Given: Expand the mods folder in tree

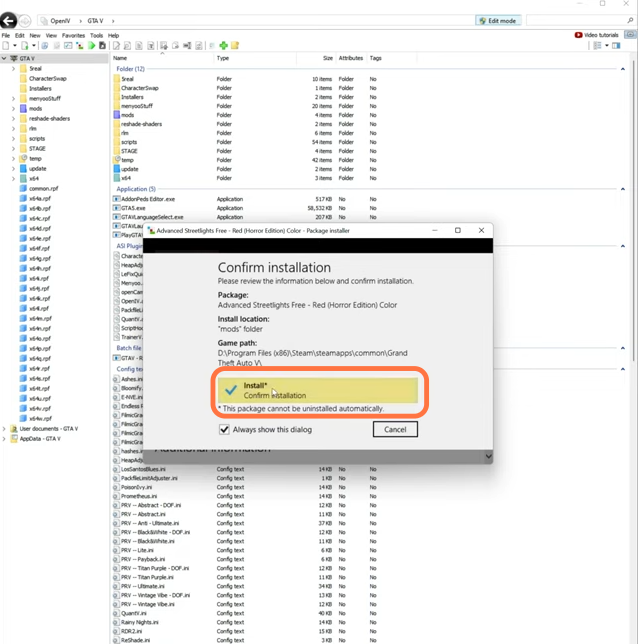Looking at the screenshot, I should [x=13, y=108].
